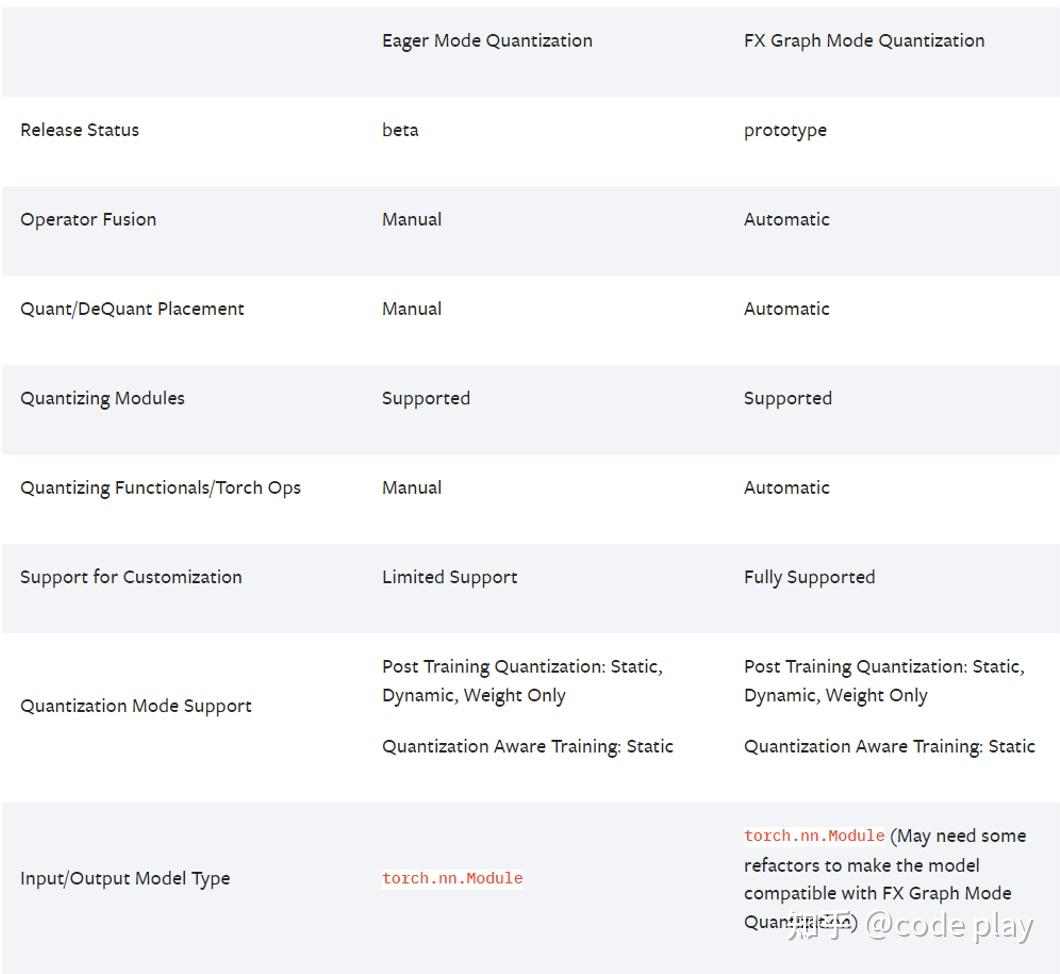Click the Fully Supported cell
The height and width of the screenshot is (974, 1060).
(809, 577)
